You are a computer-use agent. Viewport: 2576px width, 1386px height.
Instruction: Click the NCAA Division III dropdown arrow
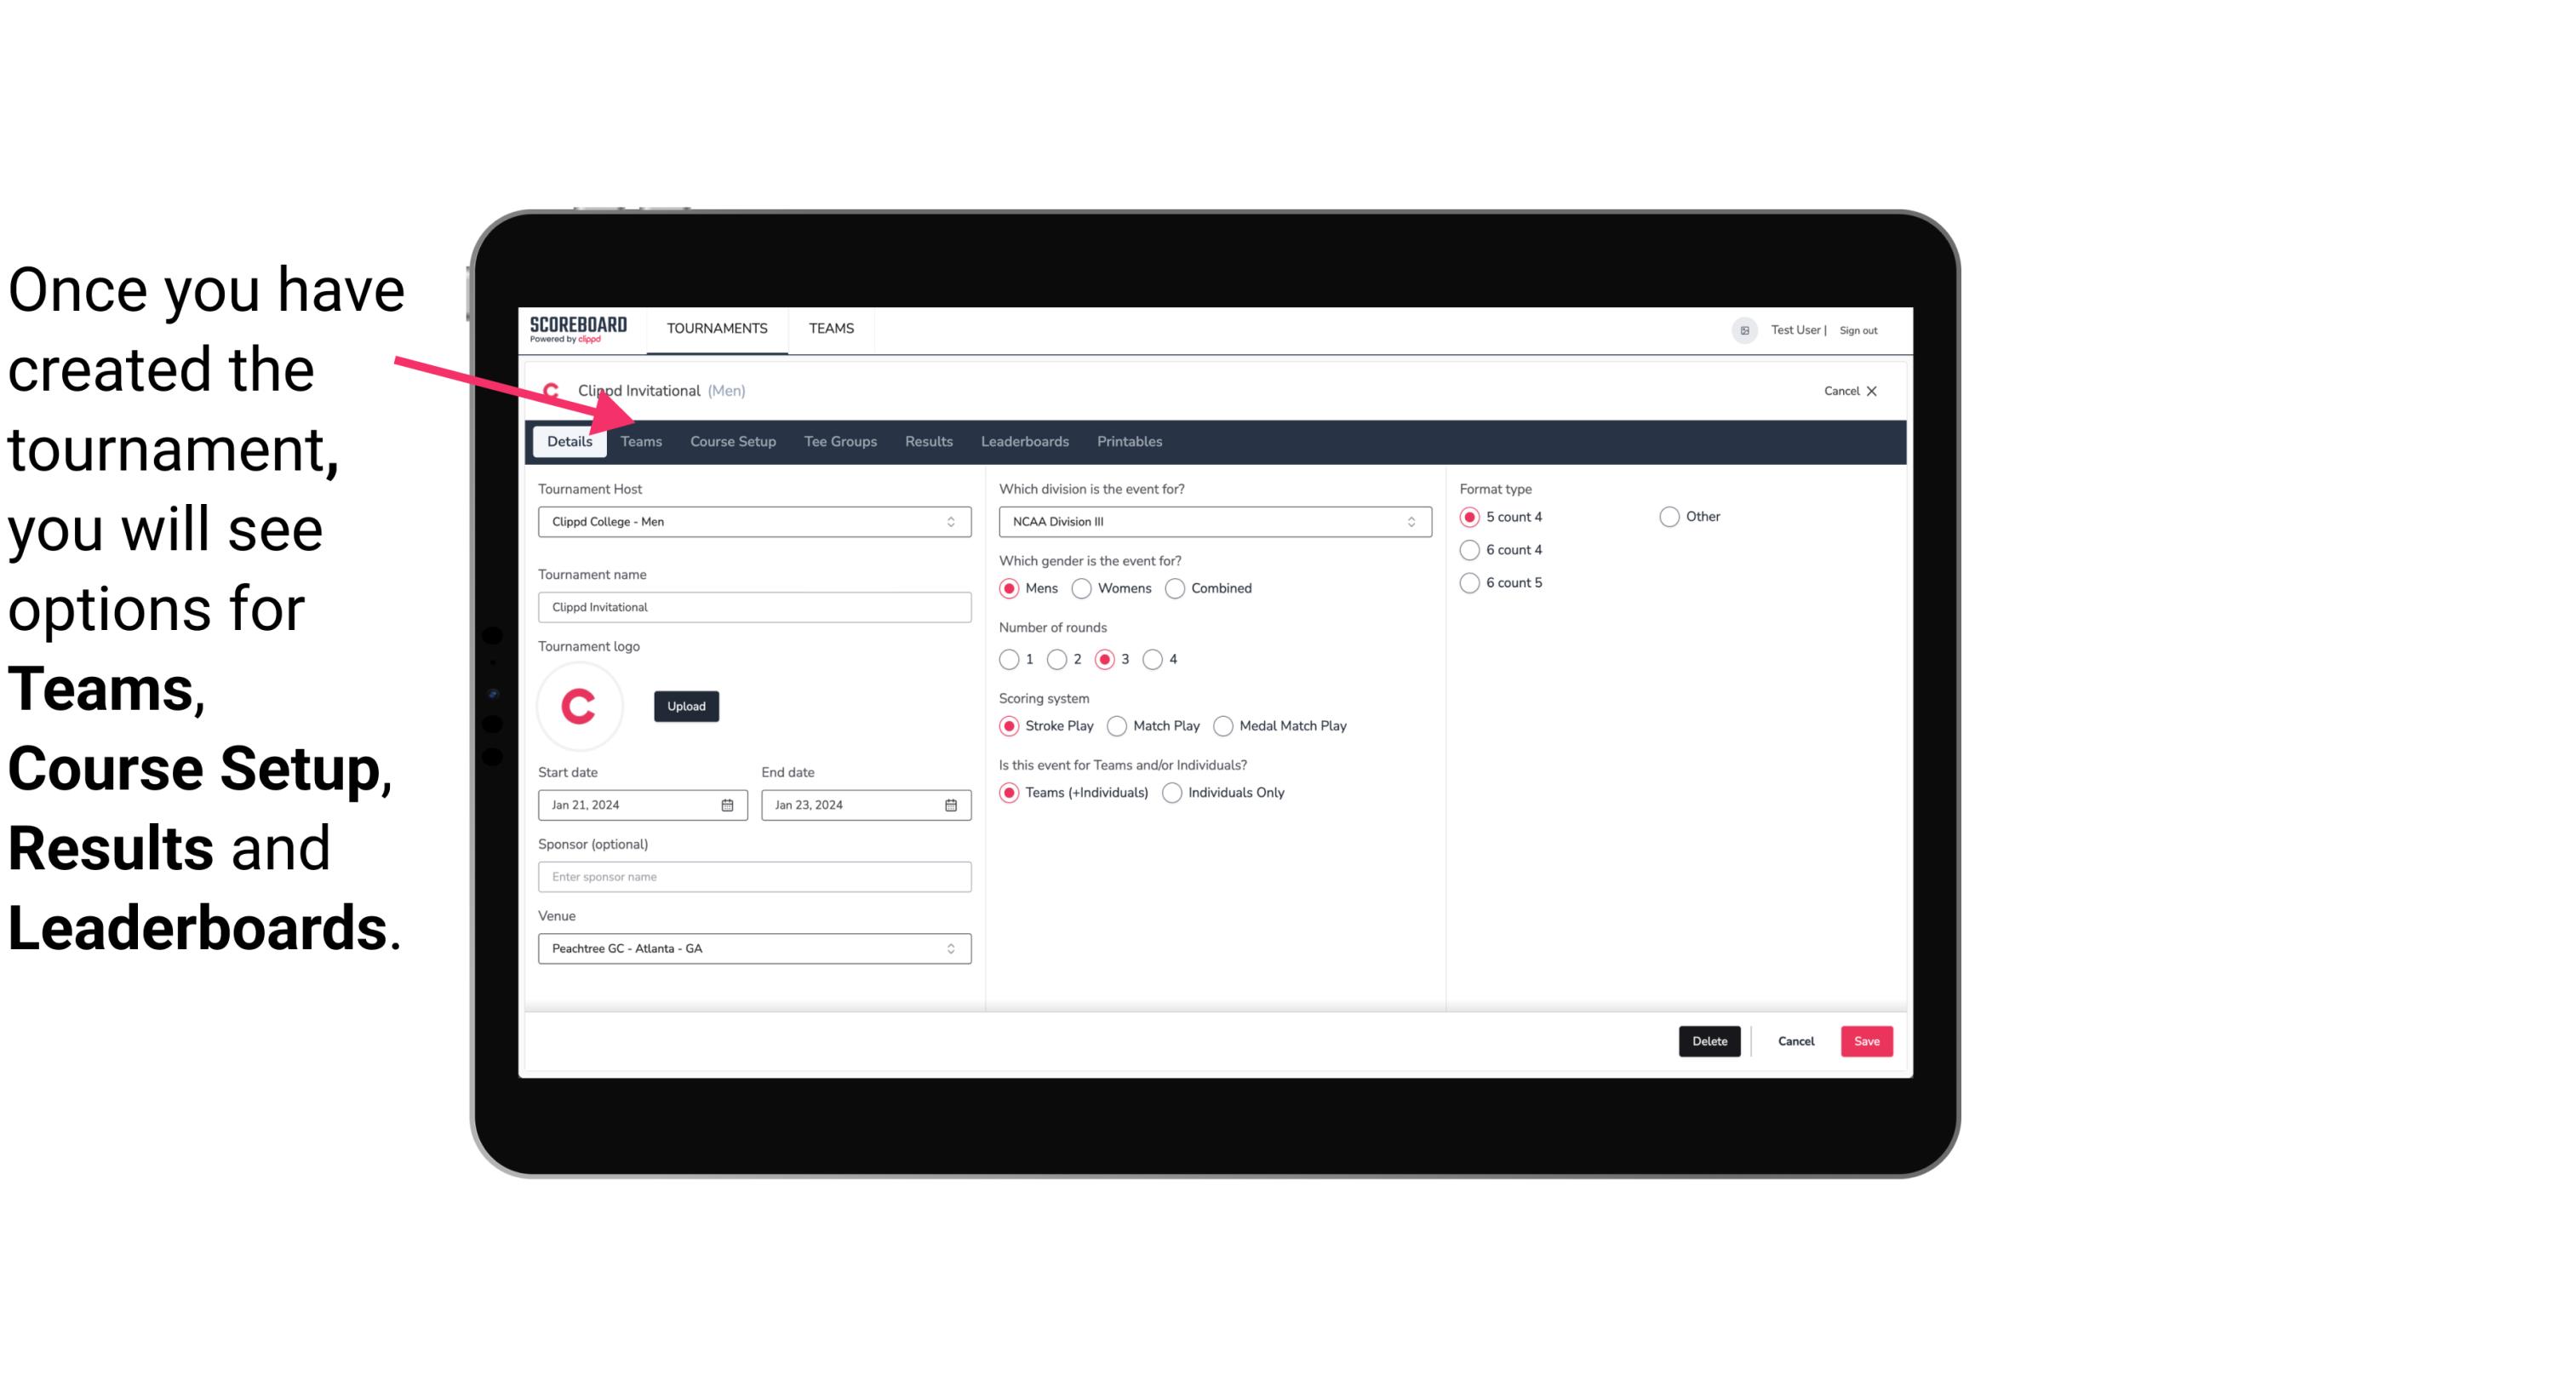1409,521
